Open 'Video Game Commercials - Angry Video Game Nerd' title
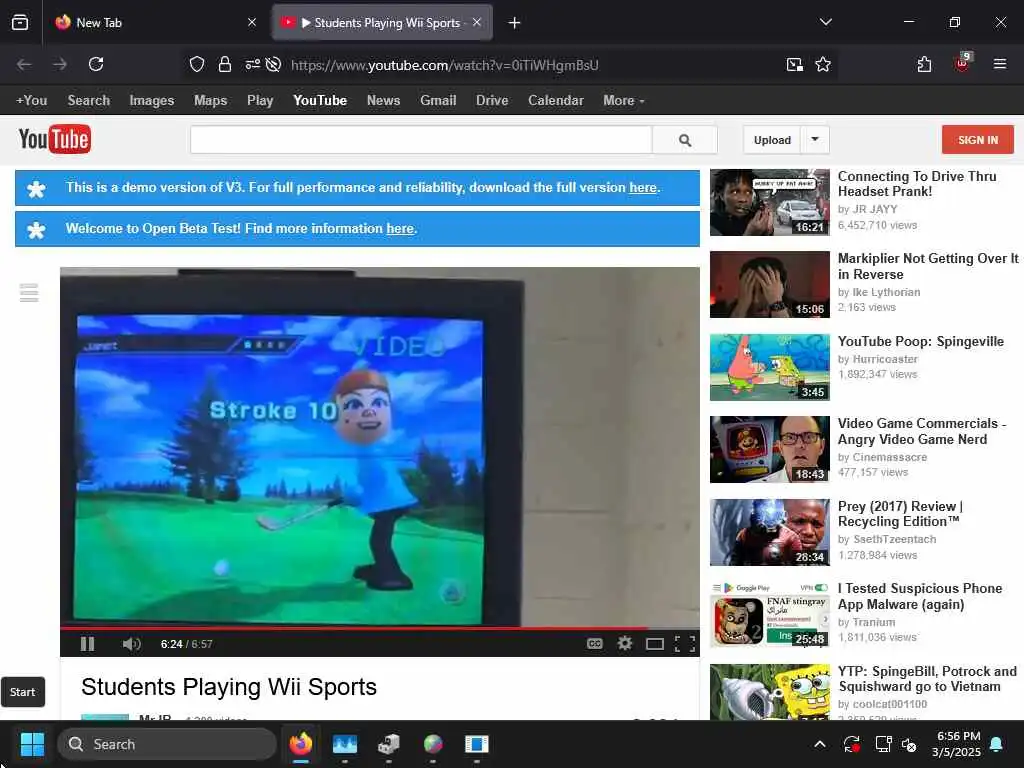Image resolution: width=1024 pixels, height=768 pixels. (x=921, y=431)
